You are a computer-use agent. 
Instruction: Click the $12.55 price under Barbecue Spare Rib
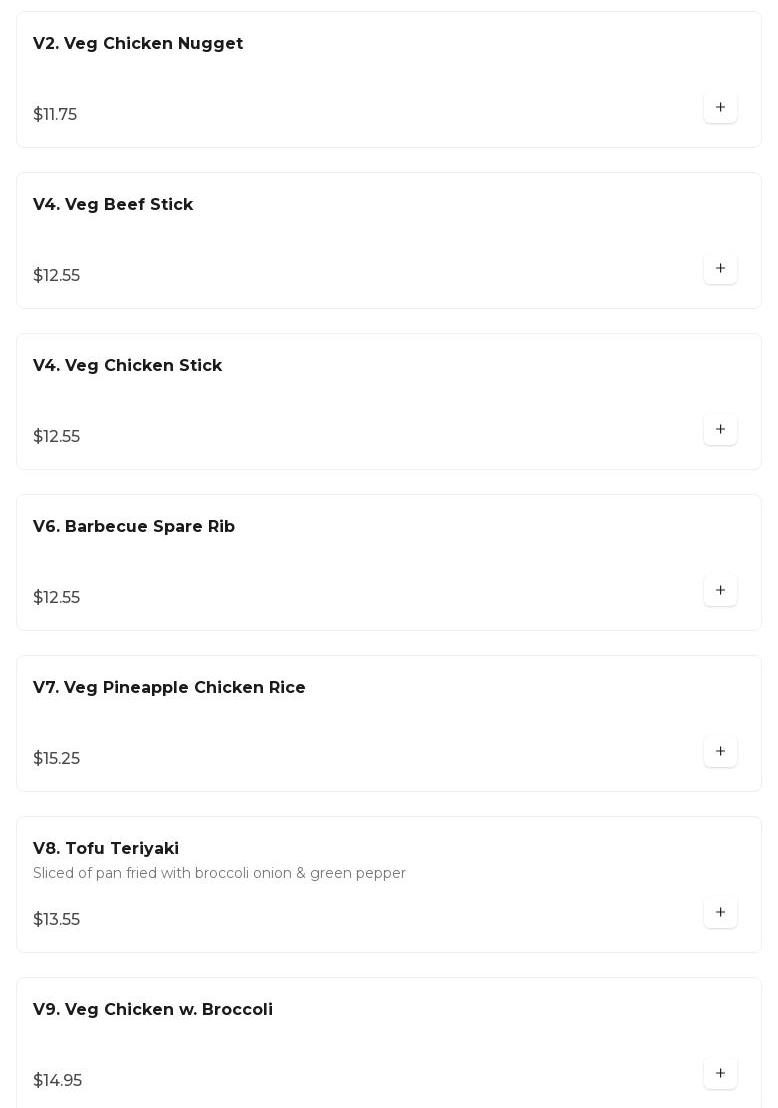pyautogui.click(x=56, y=598)
